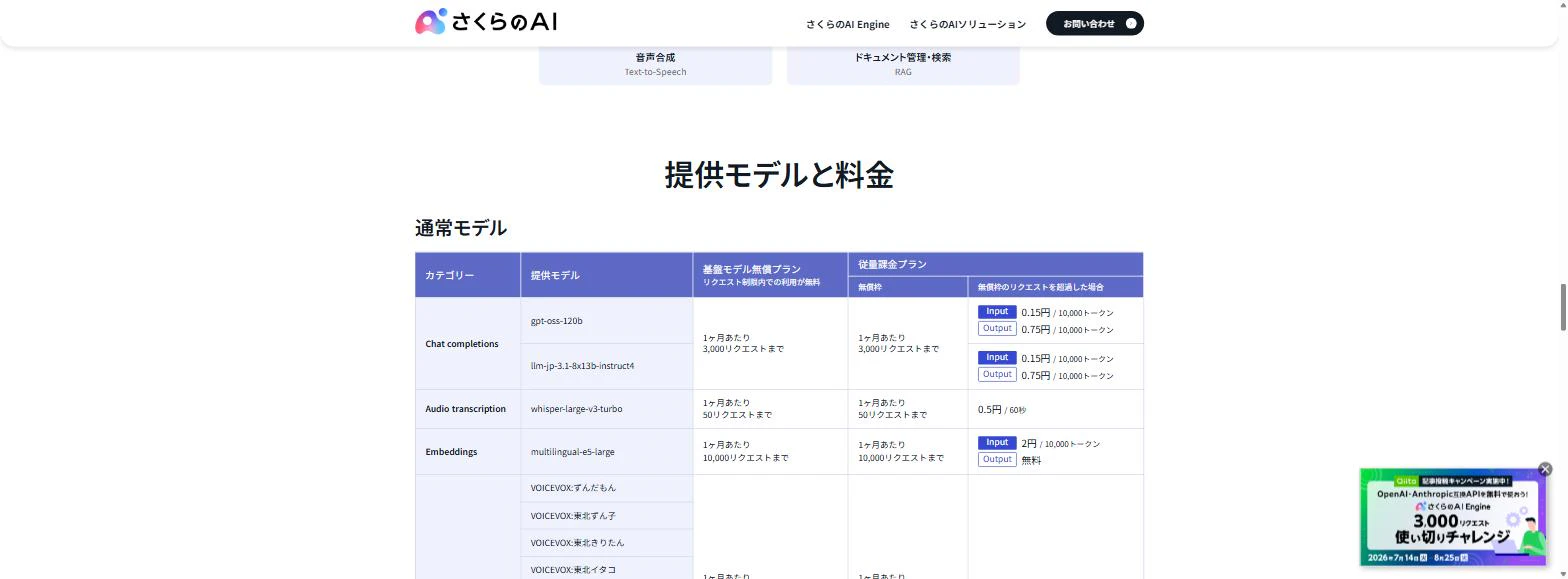Click the 提供モデルと料金 heading
This screenshot has width=1568, height=579.
[x=779, y=175]
